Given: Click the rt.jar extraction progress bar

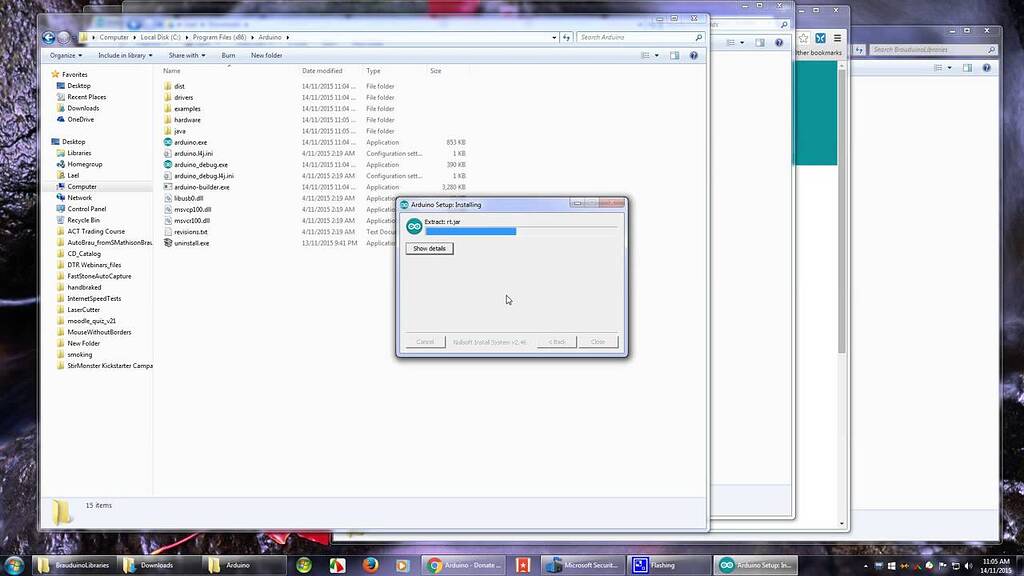Looking at the screenshot, I should coord(478,231).
